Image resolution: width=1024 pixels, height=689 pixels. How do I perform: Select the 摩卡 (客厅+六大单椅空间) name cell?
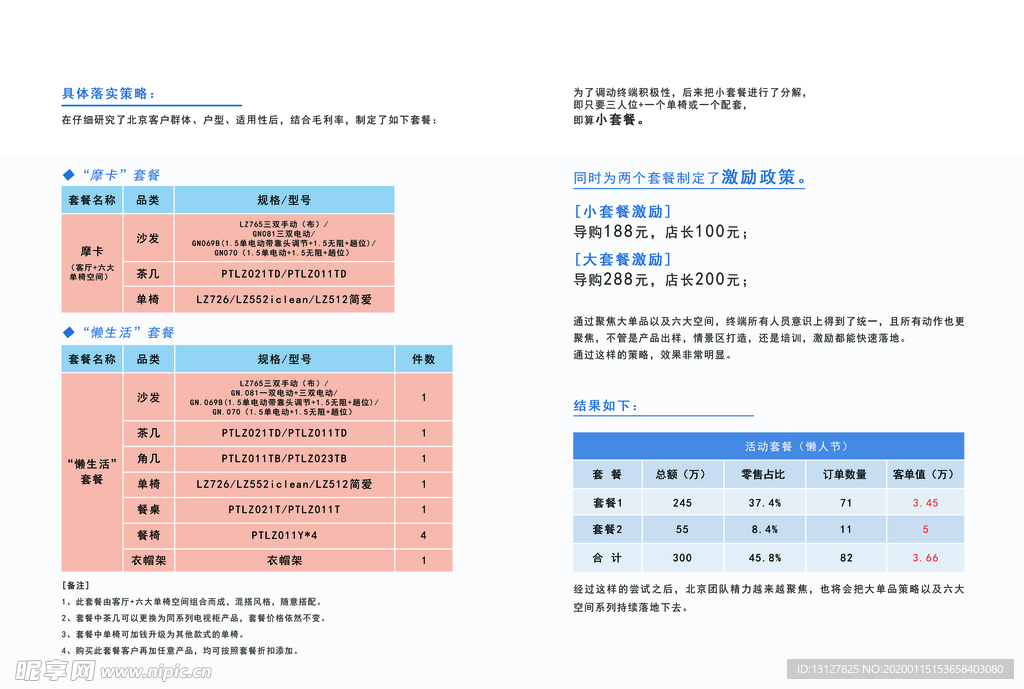point(92,263)
